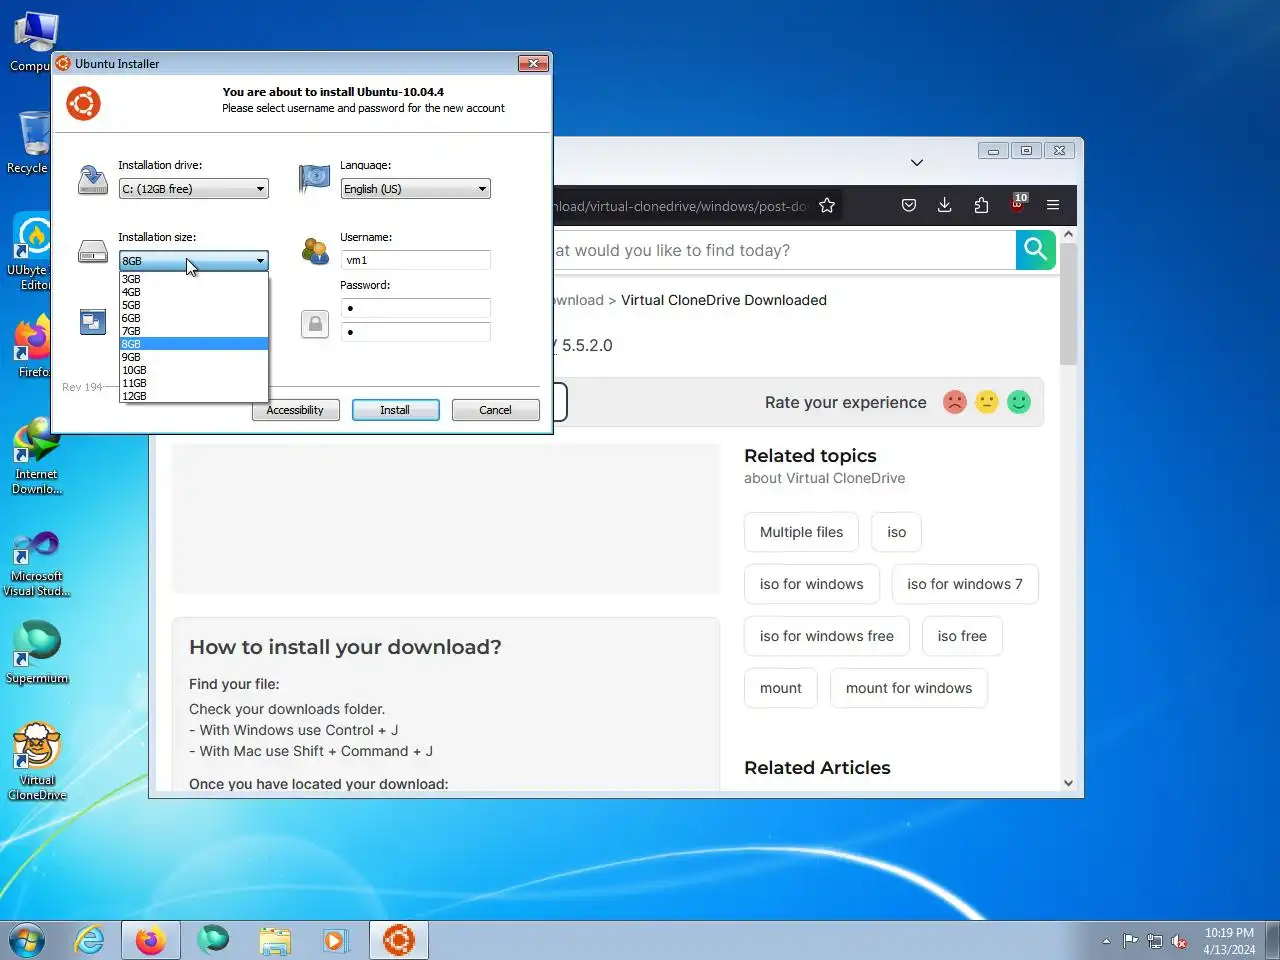Select 3GB in installation size list
The image size is (1280, 960).
[x=194, y=279]
